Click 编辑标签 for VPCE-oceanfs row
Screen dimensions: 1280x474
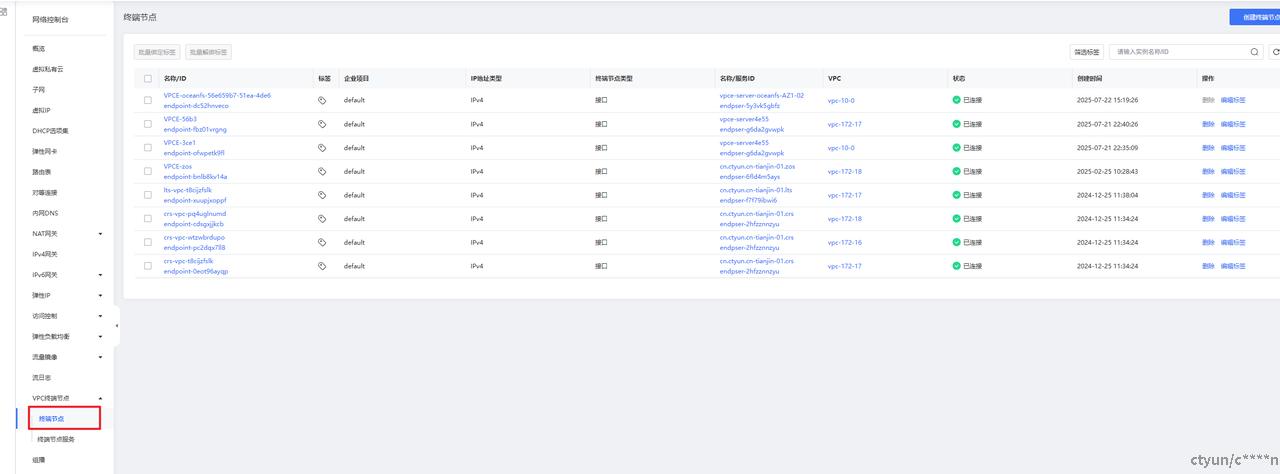pyautogui.click(x=1233, y=100)
